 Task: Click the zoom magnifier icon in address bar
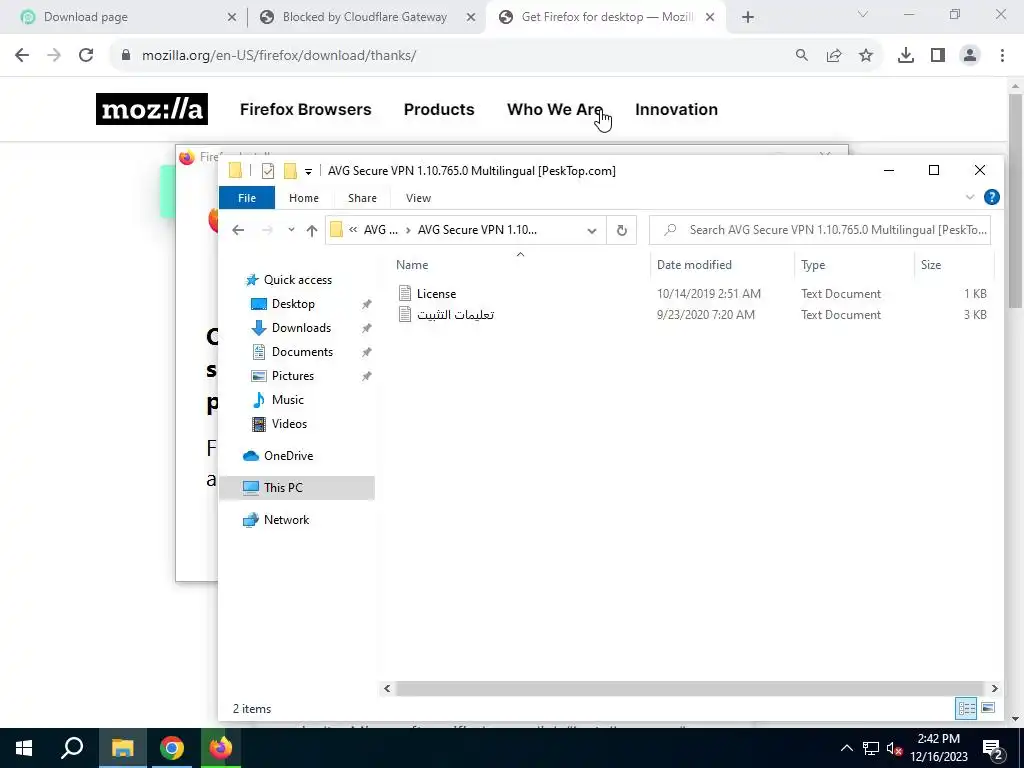click(x=802, y=56)
